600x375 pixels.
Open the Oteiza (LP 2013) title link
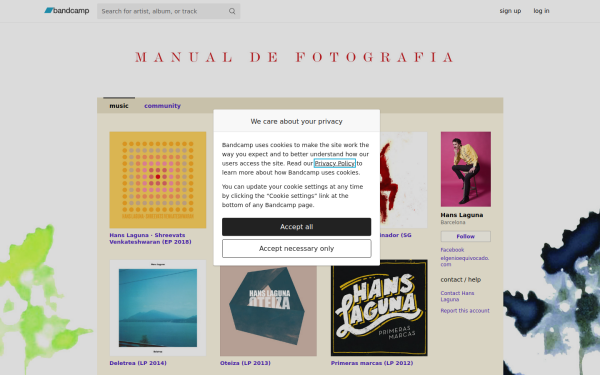(x=245, y=363)
